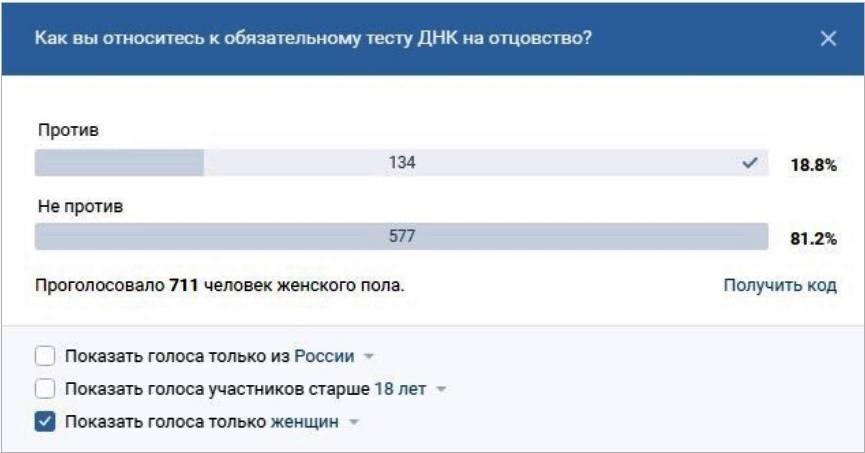Open the country dropdown arrow next to России

(369, 357)
